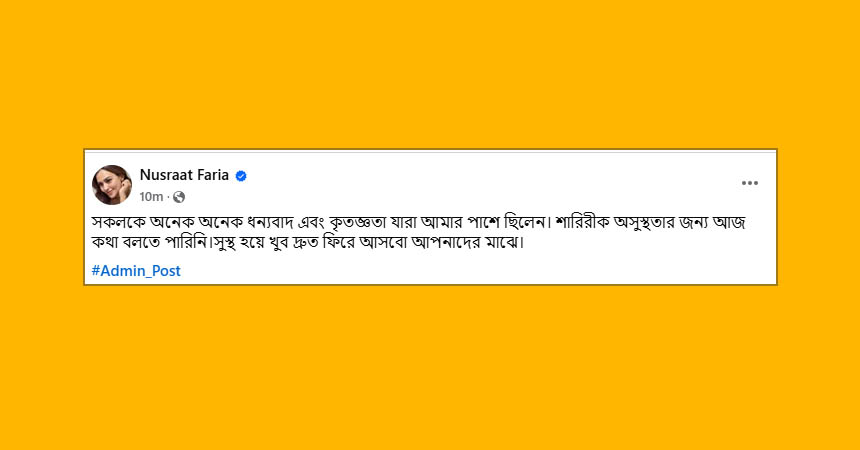This screenshot has width=860, height=450.
Task: Open the Nusraat Faria profile name link
Action: 184,175
